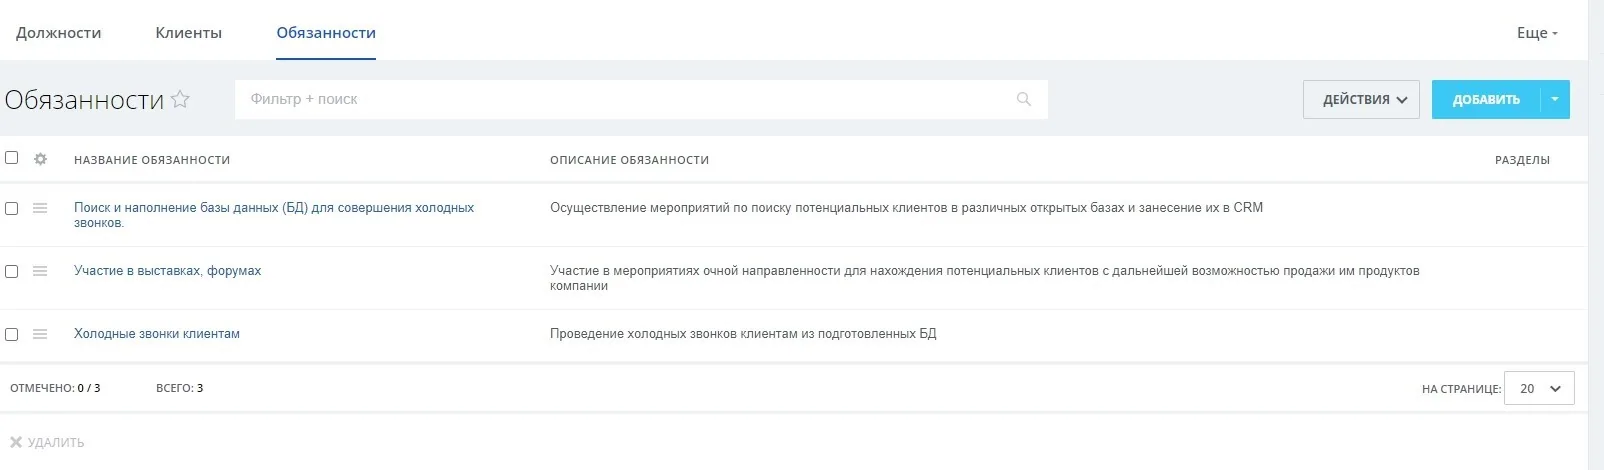Image resolution: width=1604 pixels, height=470 pixels.
Task: Select the Обязанности tab
Action: (x=326, y=33)
